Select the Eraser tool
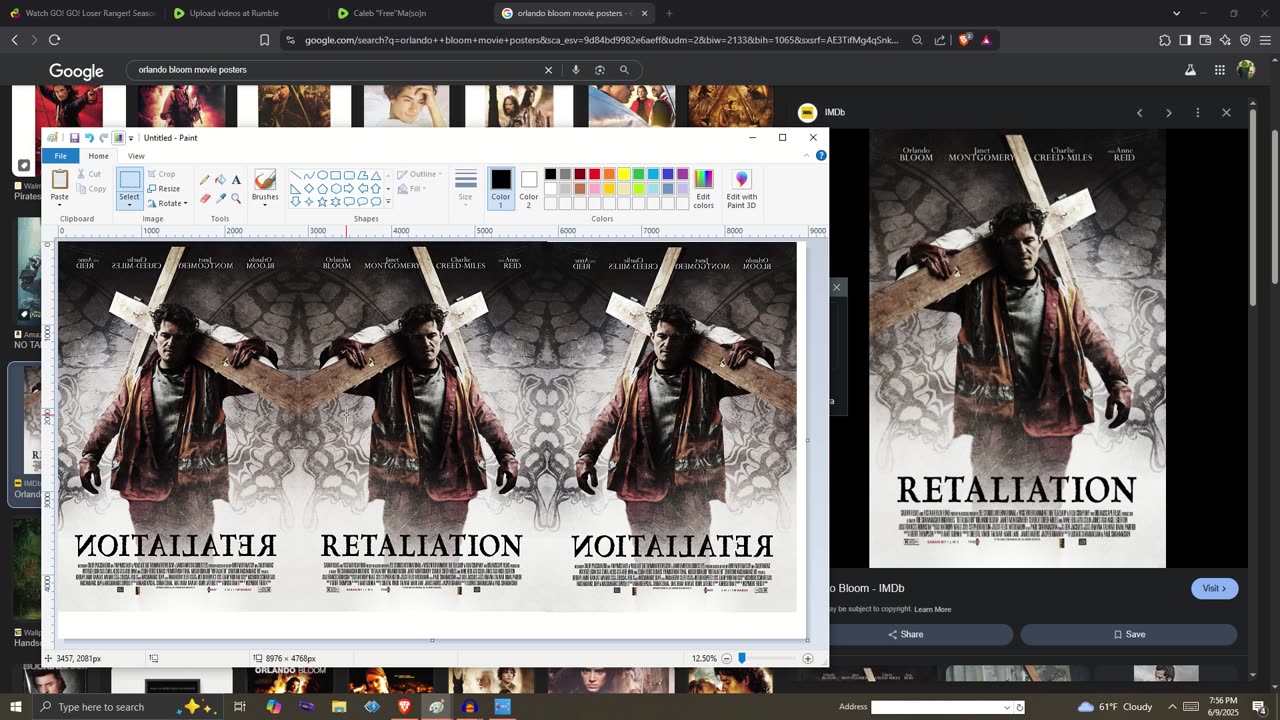Image resolution: width=1280 pixels, height=720 pixels. point(205,198)
